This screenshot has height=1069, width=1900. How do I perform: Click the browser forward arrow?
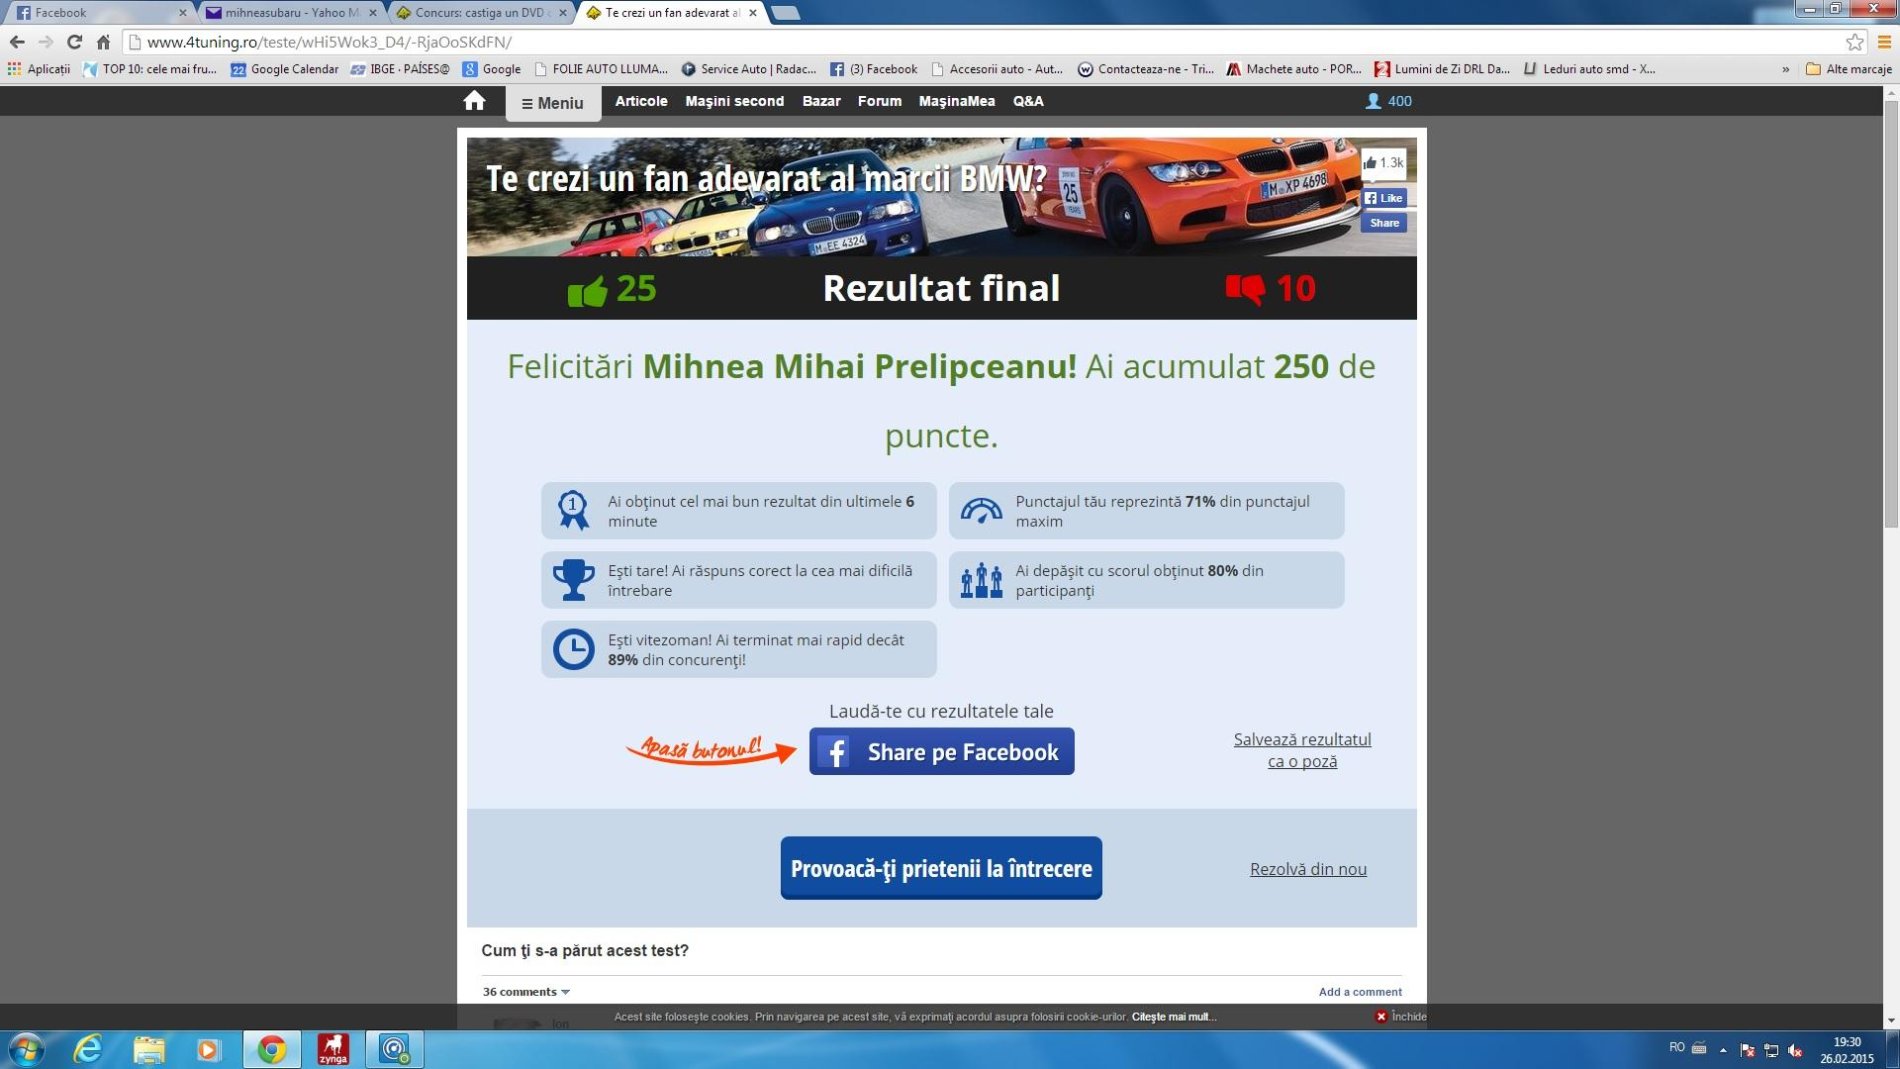(45, 42)
